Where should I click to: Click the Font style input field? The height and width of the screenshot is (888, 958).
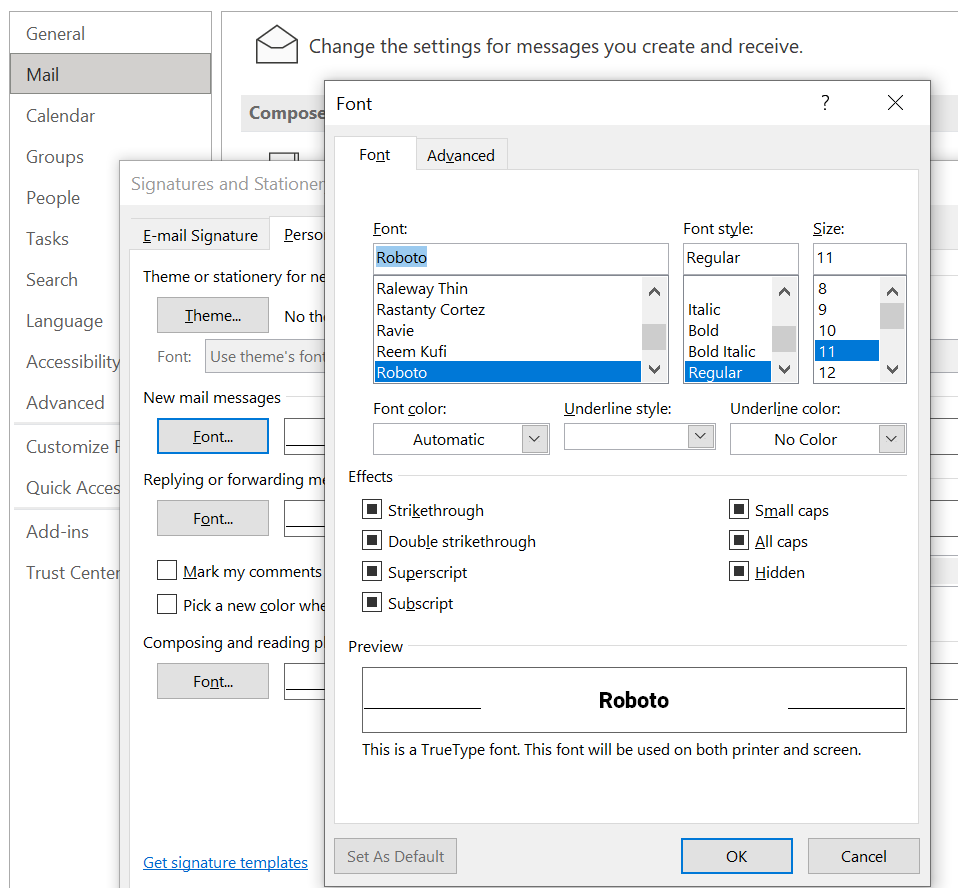[x=740, y=258]
